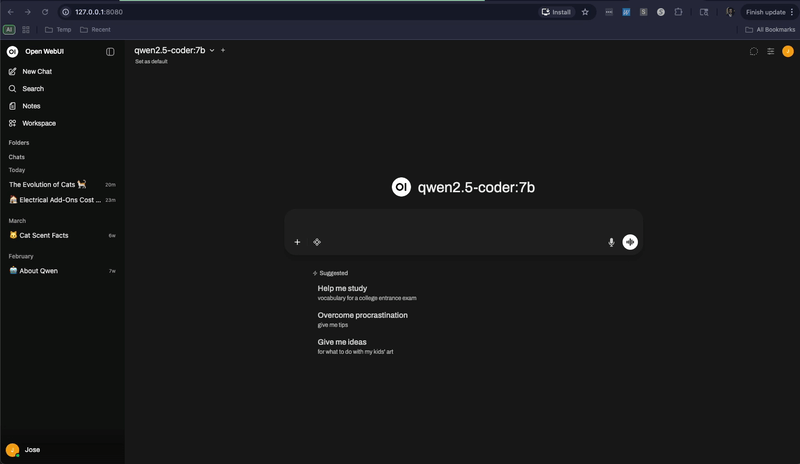Open the Jose user menu at bottom

click(62, 450)
